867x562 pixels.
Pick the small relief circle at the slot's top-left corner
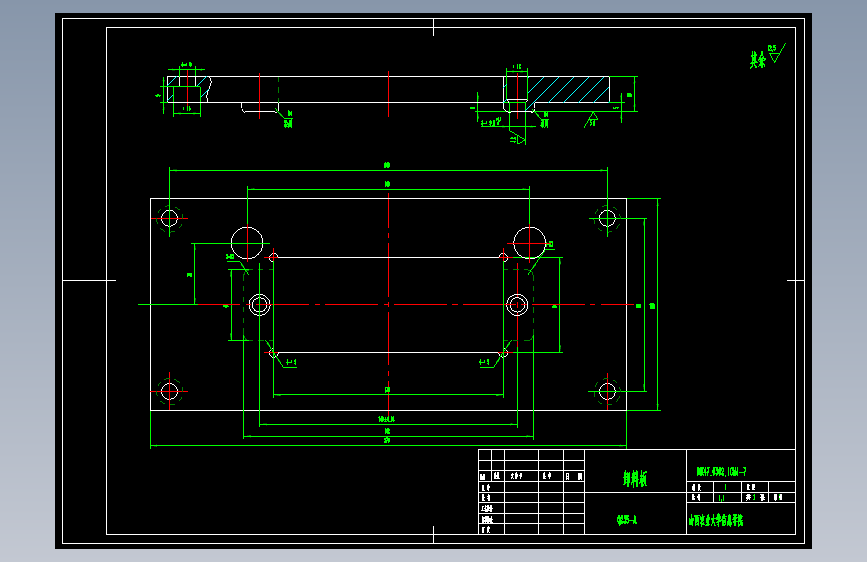[273, 257]
